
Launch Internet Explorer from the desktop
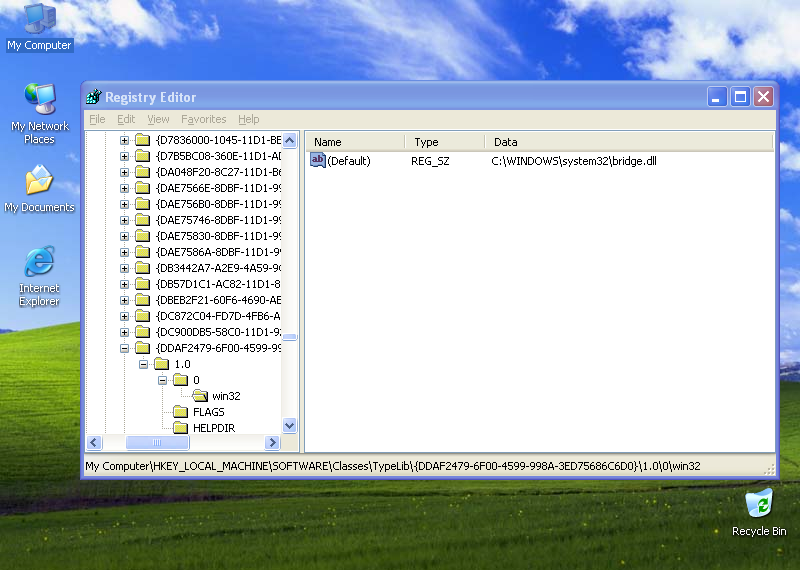39,263
